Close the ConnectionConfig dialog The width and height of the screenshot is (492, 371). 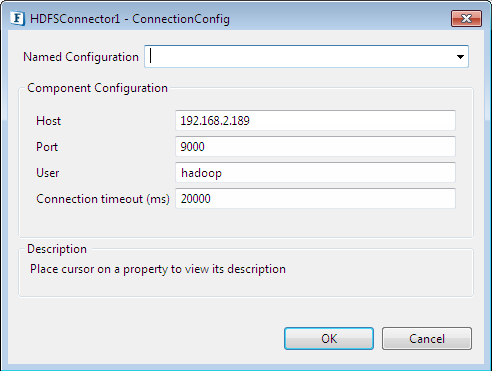coord(466,18)
